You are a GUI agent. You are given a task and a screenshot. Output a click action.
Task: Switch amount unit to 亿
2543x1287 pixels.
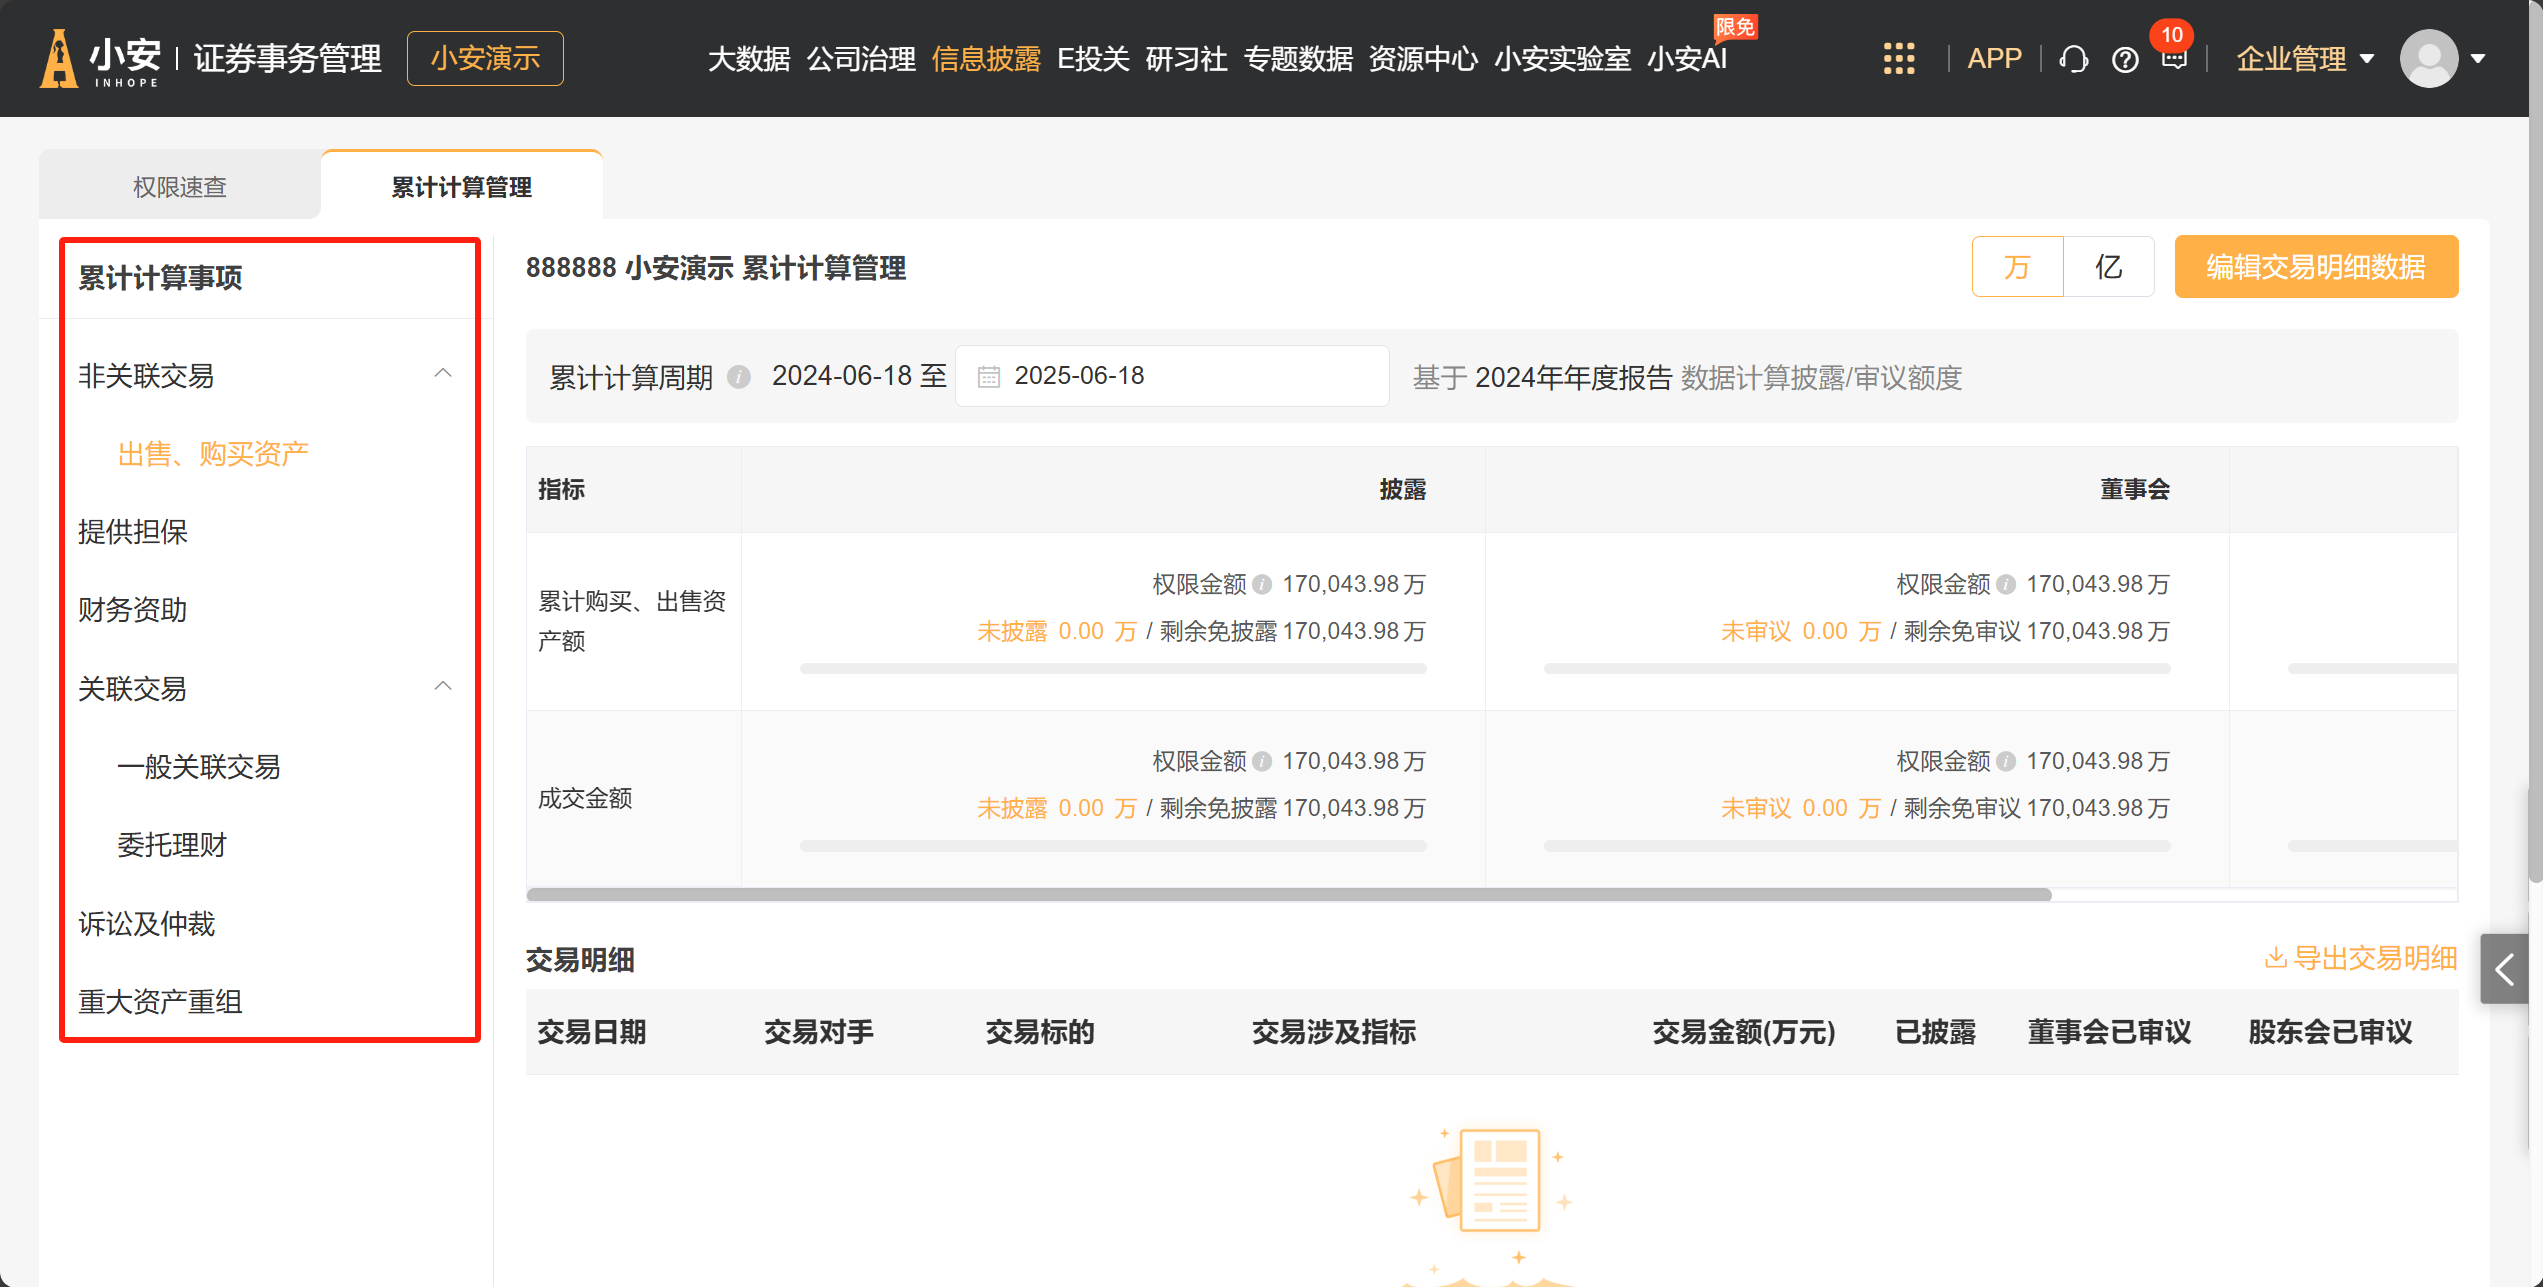click(2108, 267)
